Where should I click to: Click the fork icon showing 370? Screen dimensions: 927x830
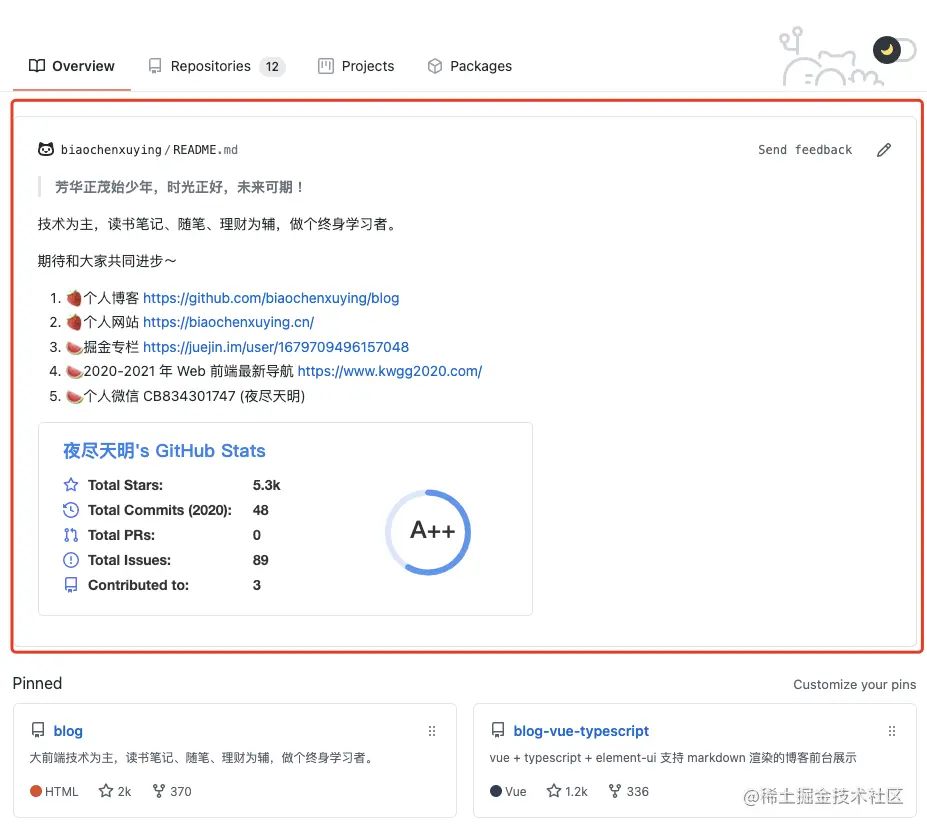(x=158, y=791)
